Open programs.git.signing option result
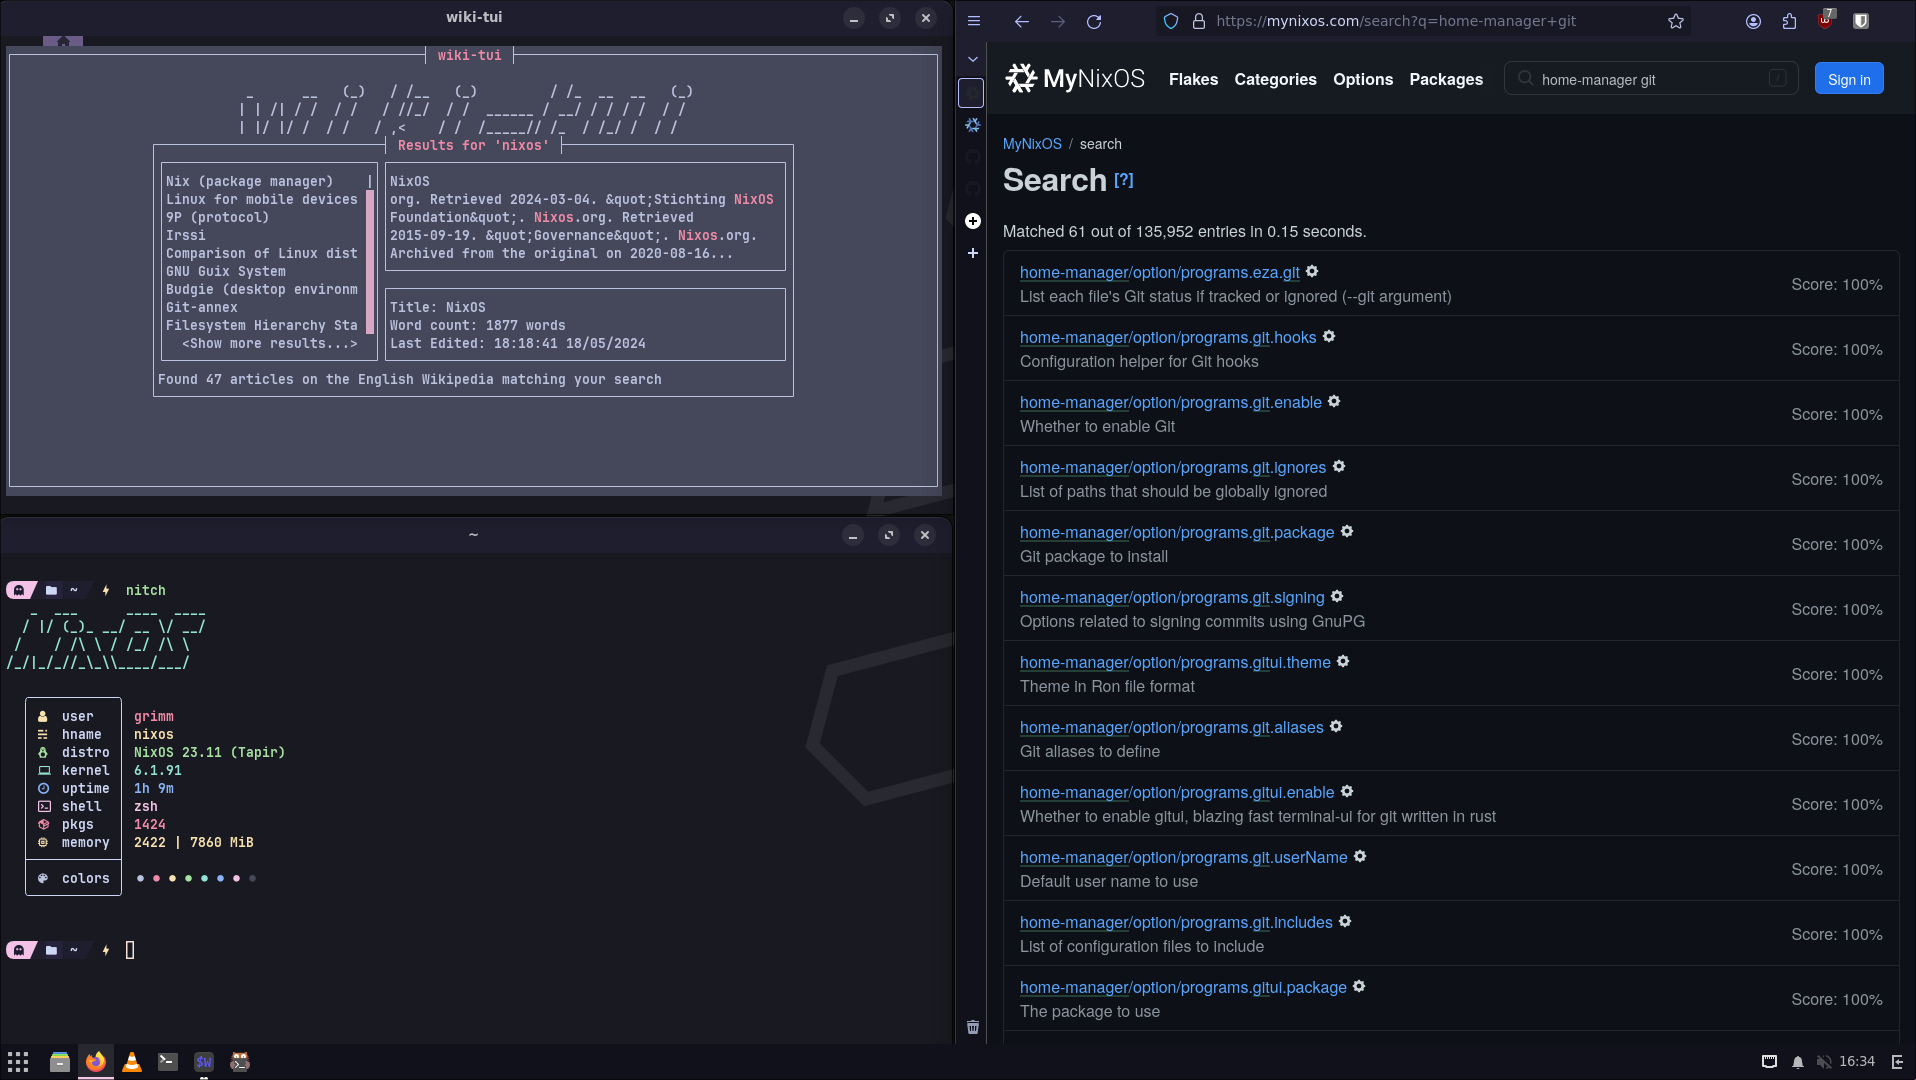The height and width of the screenshot is (1080, 1916). 1172,597
